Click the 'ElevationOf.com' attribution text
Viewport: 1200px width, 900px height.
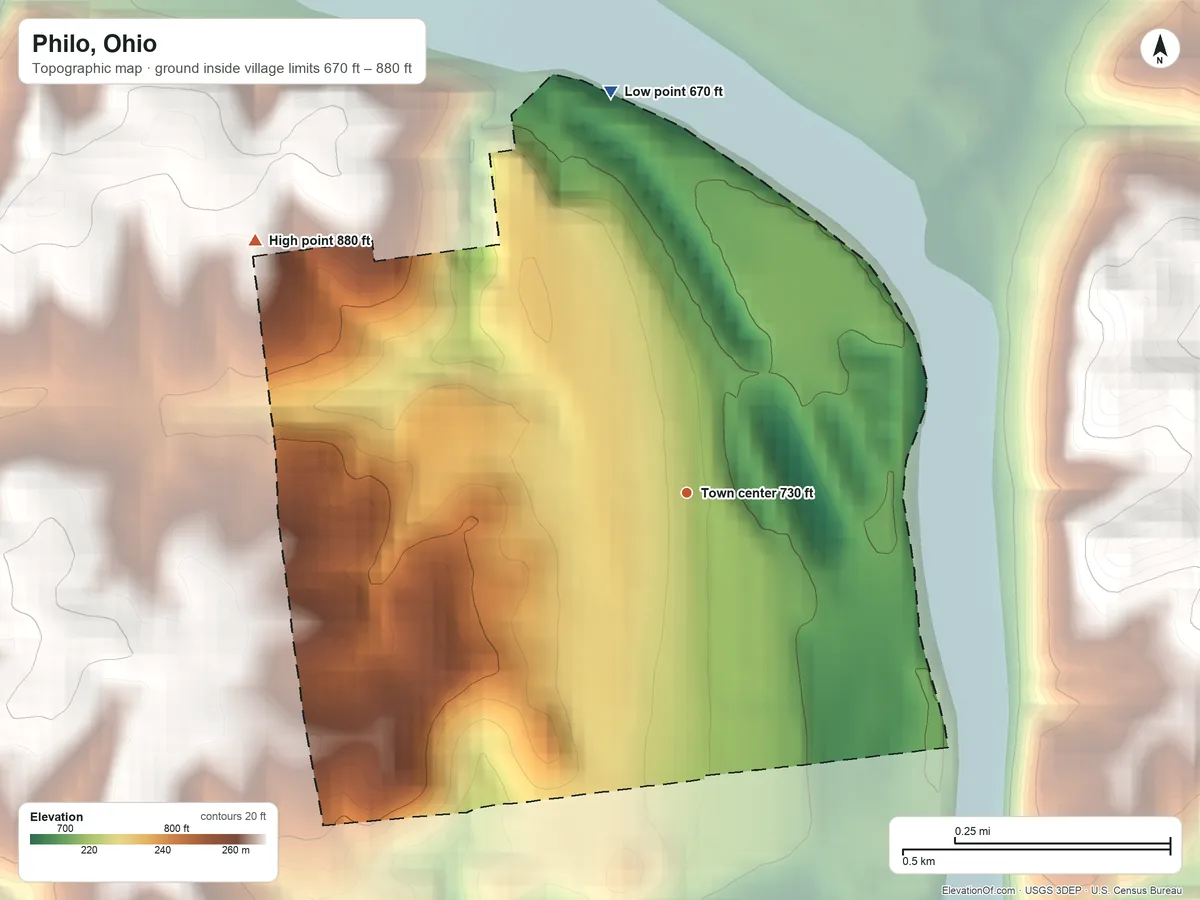click(x=979, y=890)
